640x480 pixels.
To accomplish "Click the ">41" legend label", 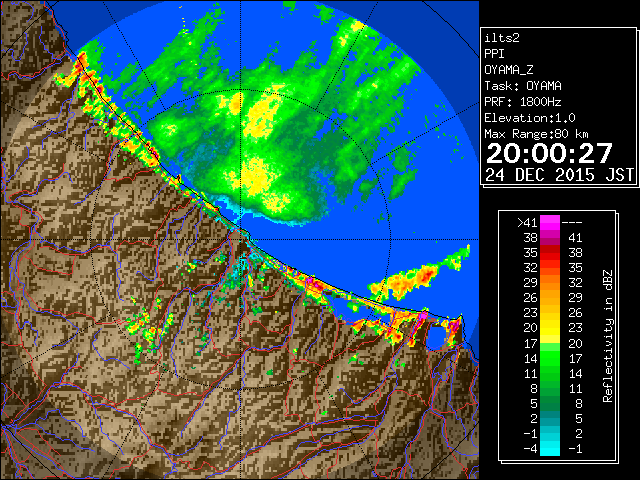I will [527, 223].
